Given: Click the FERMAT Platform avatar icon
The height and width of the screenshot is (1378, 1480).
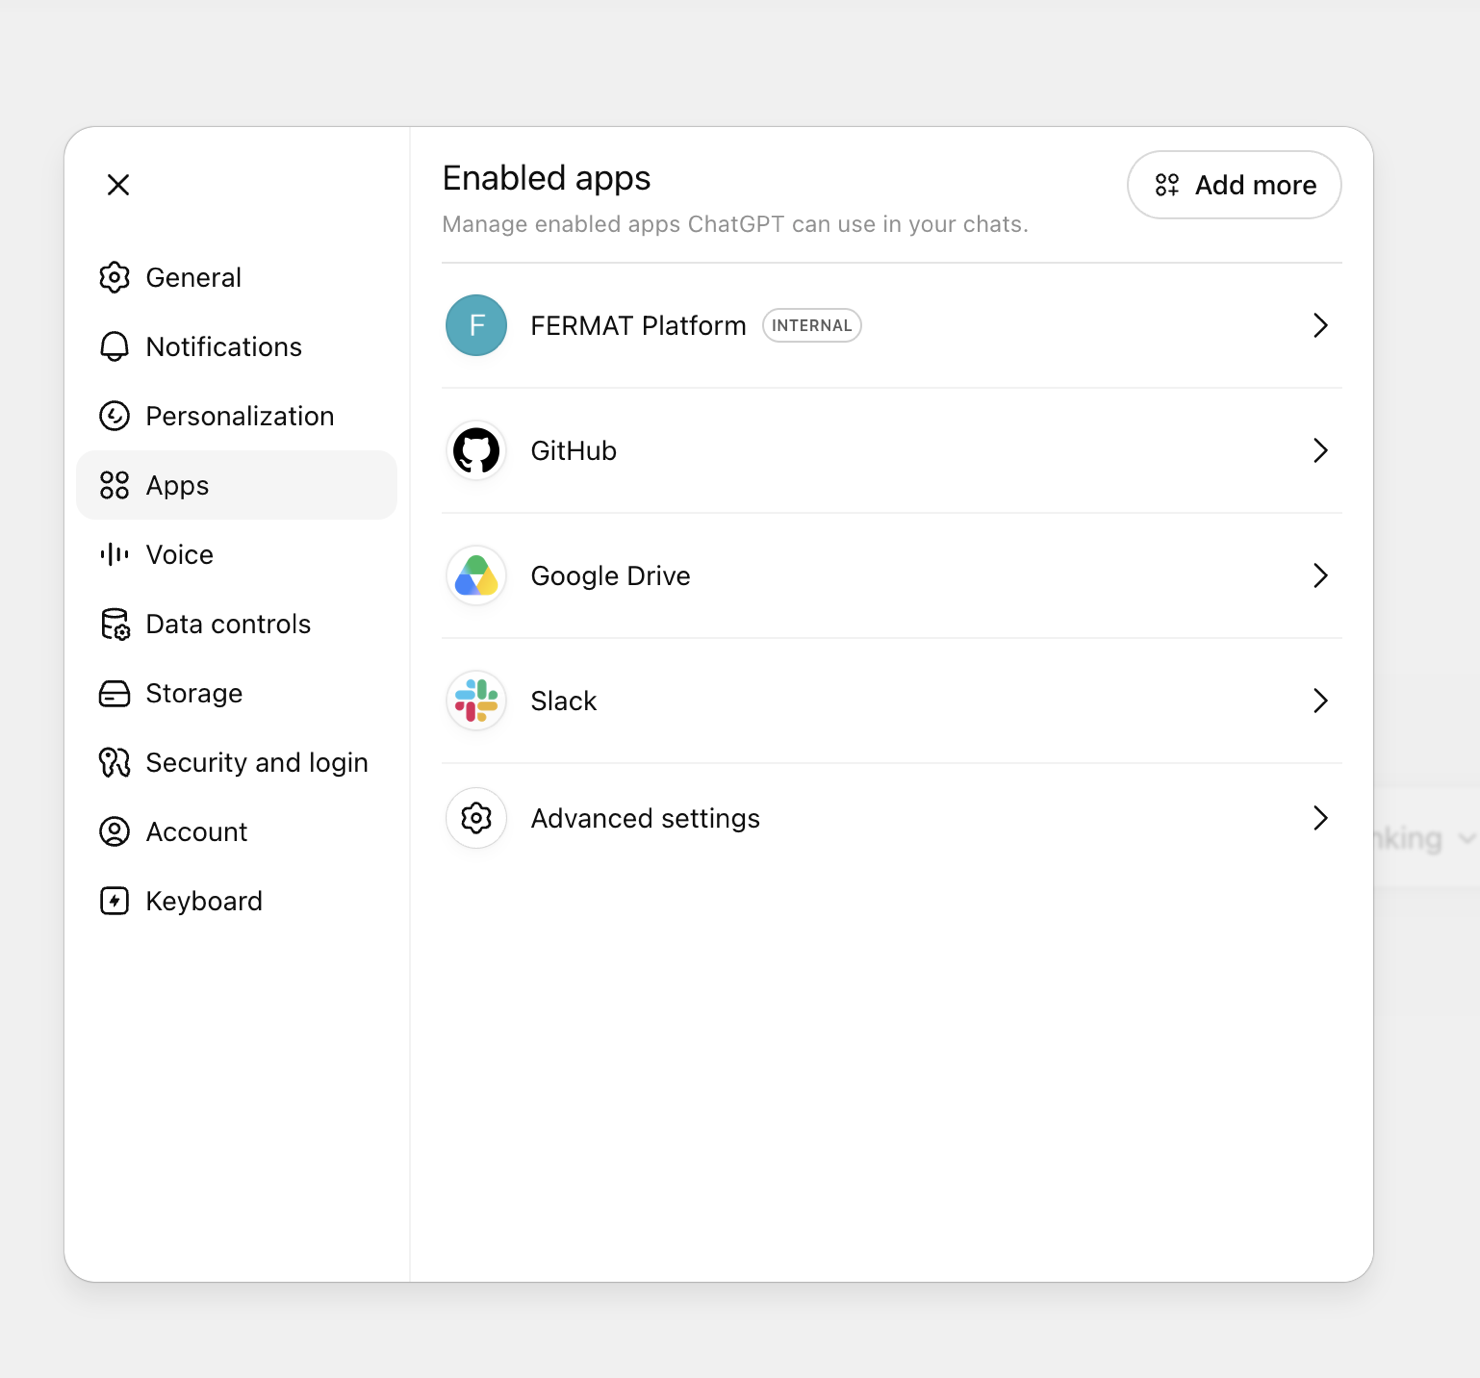Looking at the screenshot, I should click(476, 326).
